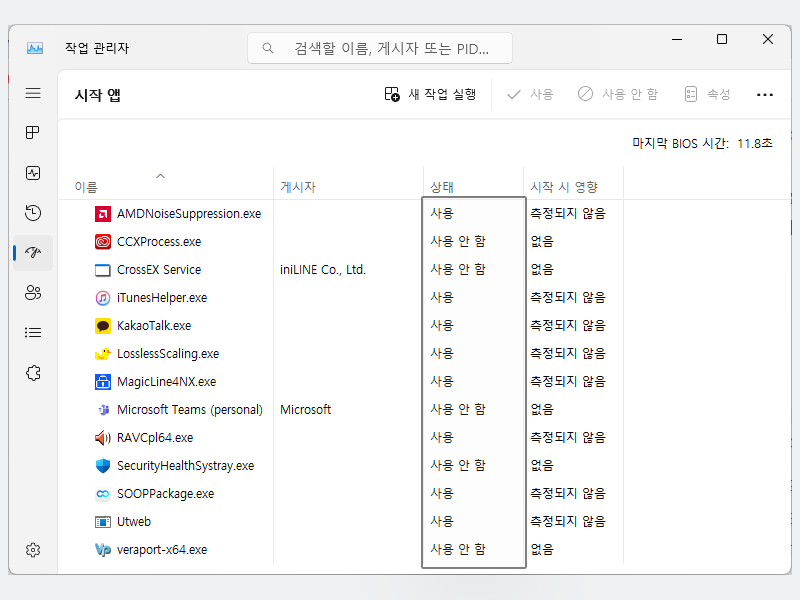
Task: Open the Details page
Action: (33, 332)
